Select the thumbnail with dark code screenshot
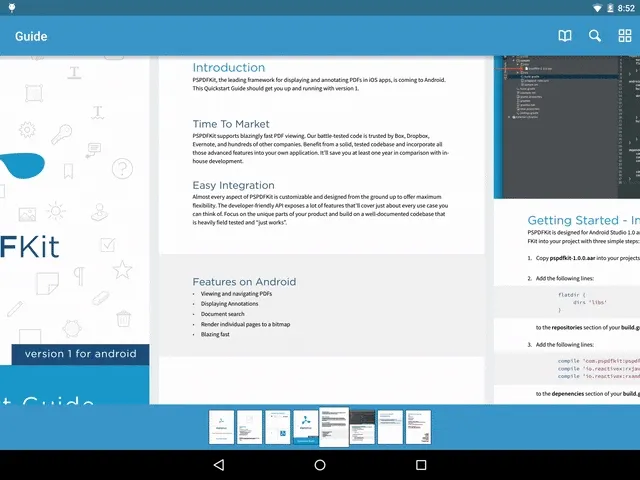640x480 pixels. [362, 427]
